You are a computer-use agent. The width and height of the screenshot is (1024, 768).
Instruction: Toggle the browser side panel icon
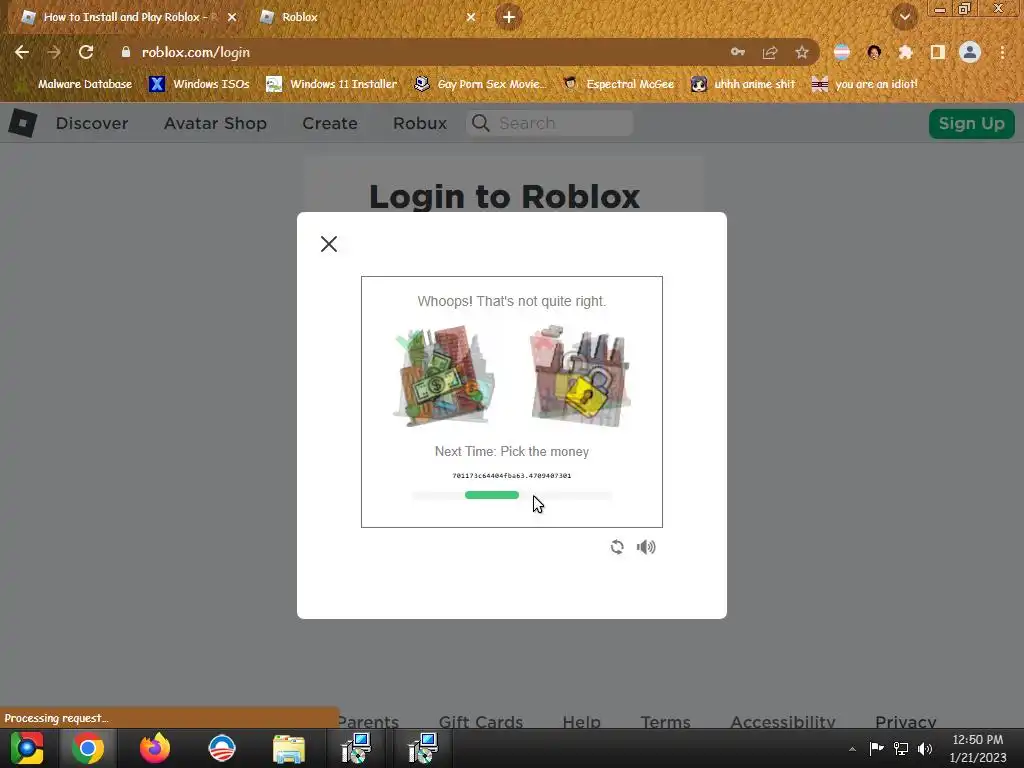click(938, 52)
